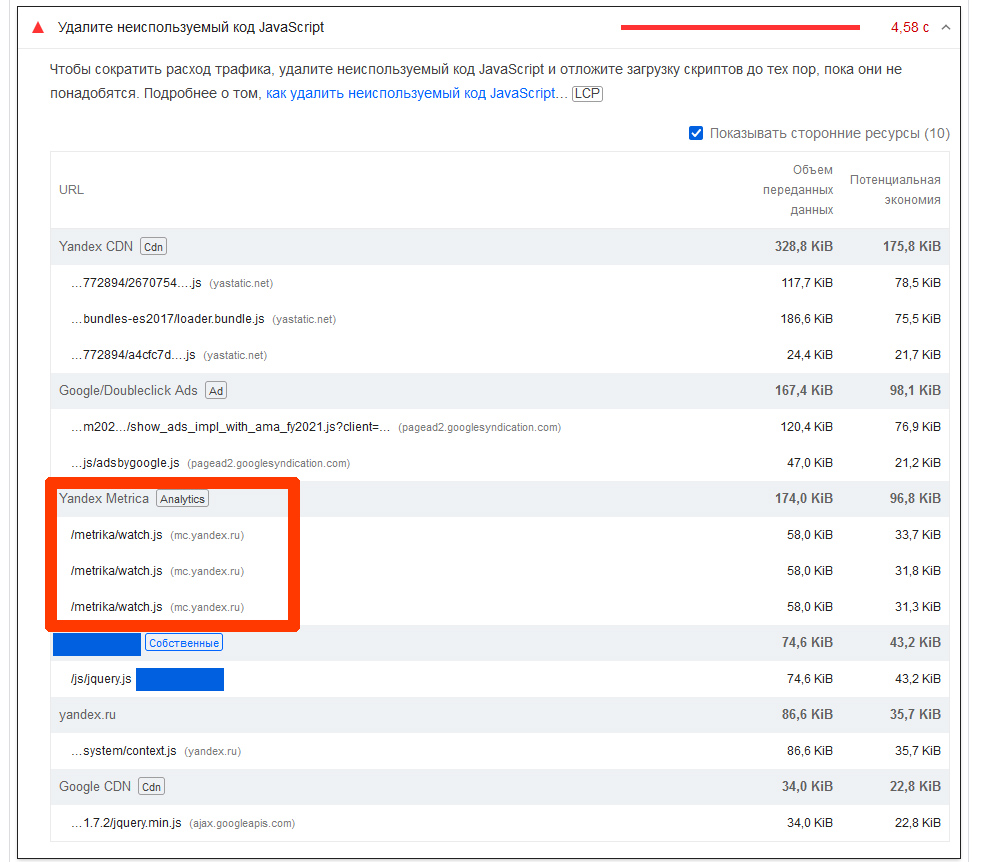Click the 24,4 KiB transfer size cell
Image resolution: width=999 pixels, height=862 pixels.
(810, 355)
